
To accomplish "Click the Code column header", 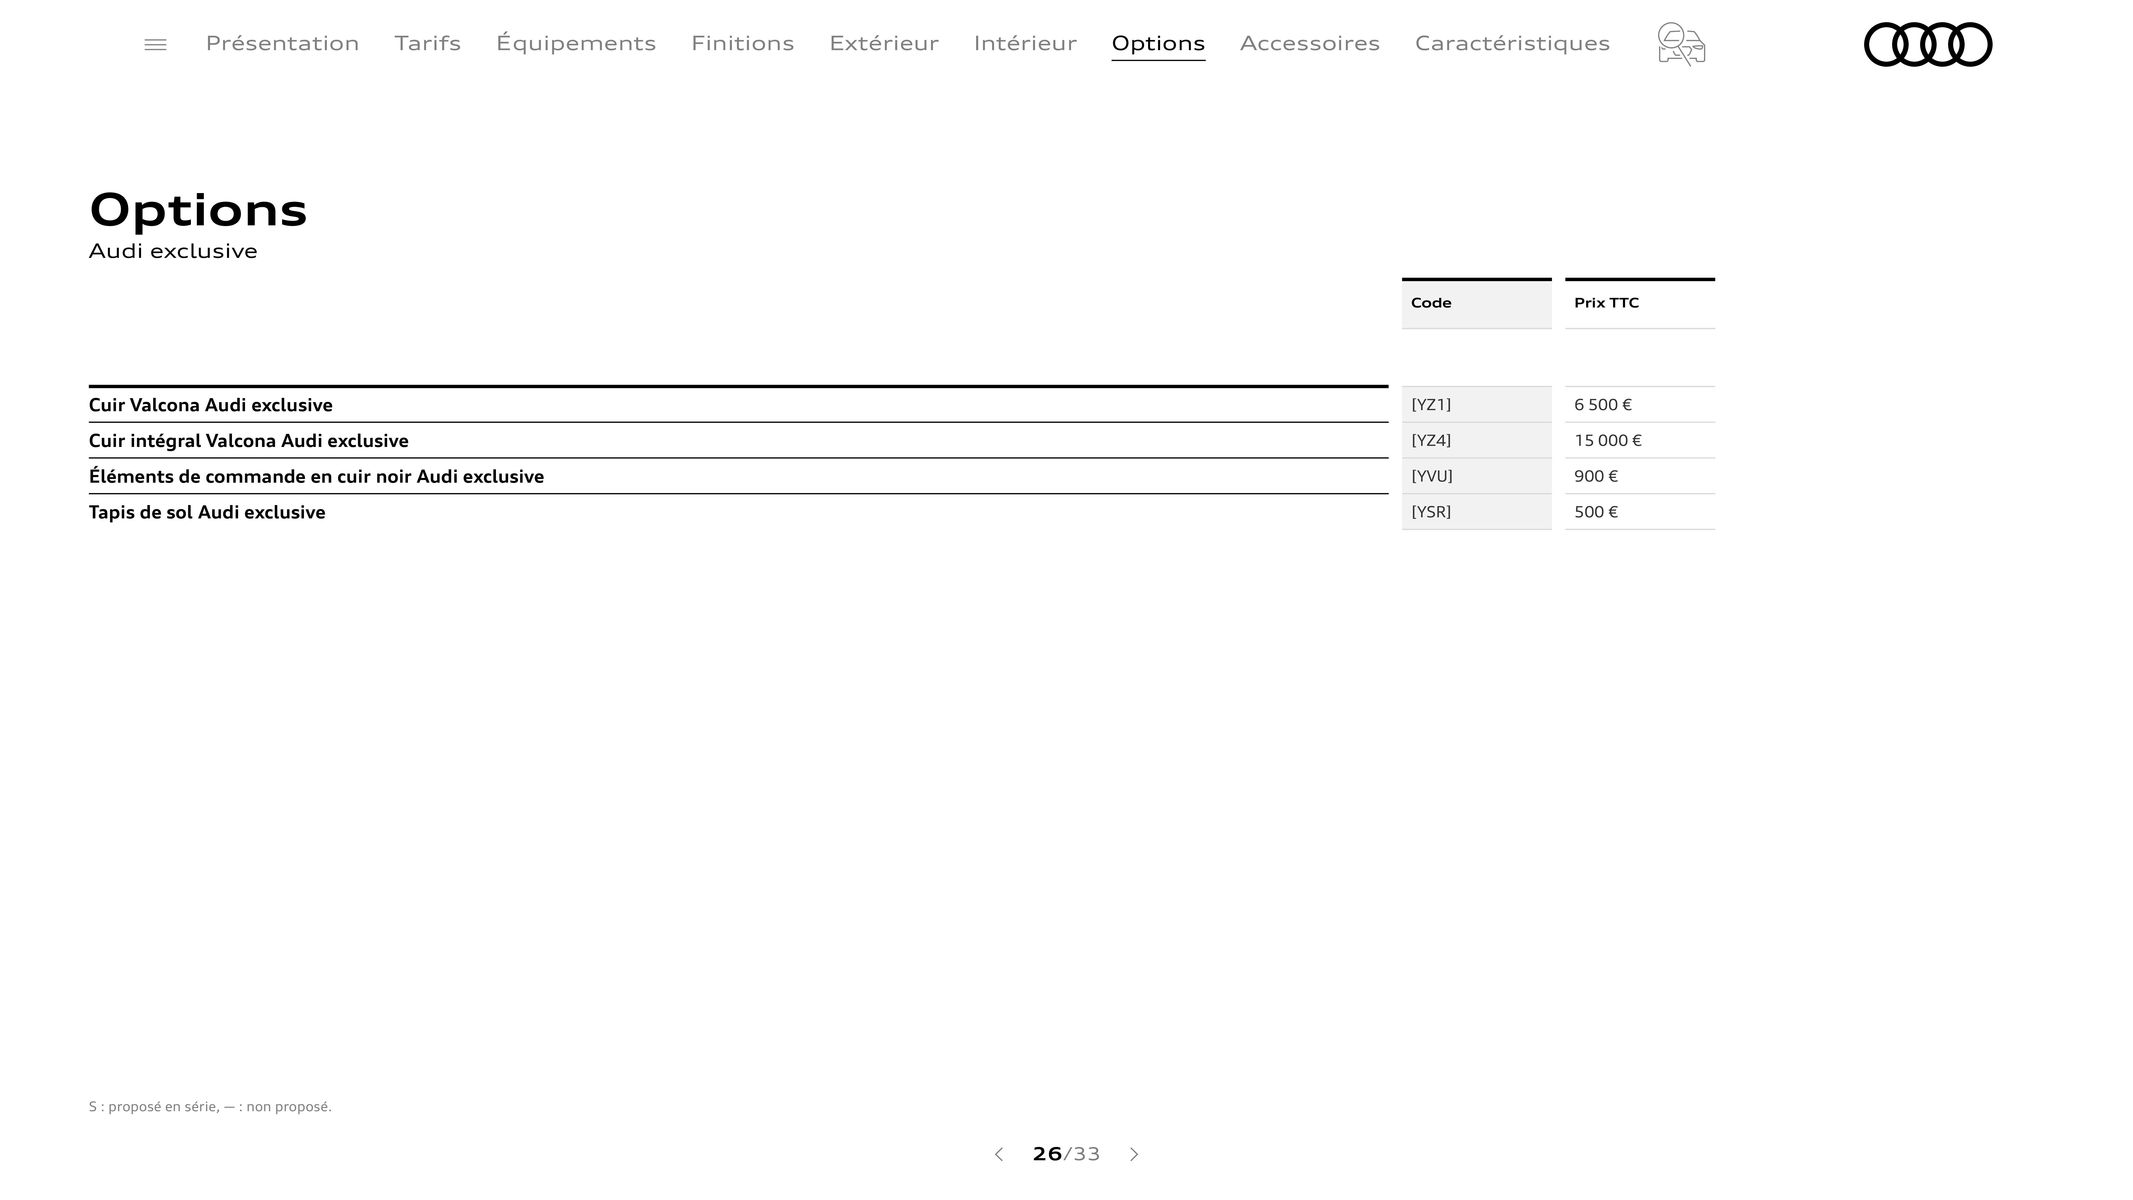I will tap(1476, 303).
